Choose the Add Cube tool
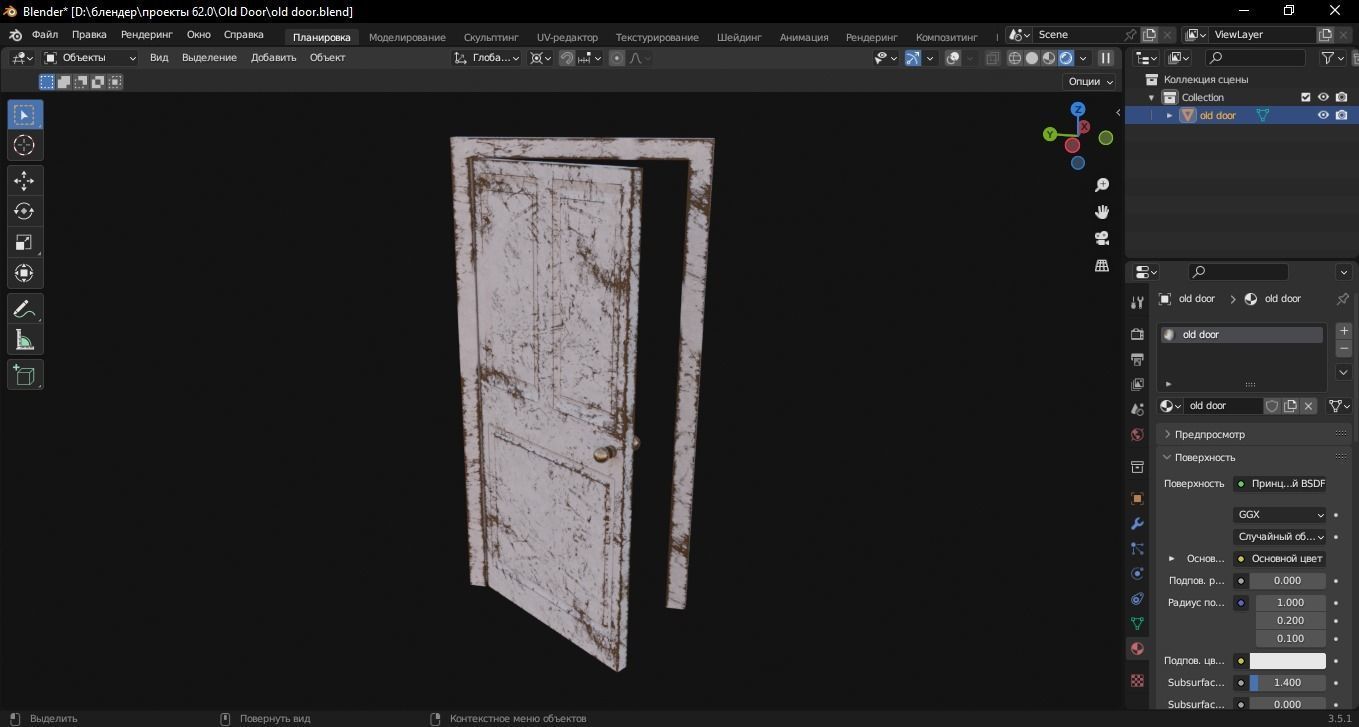1359x727 pixels. 25,375
